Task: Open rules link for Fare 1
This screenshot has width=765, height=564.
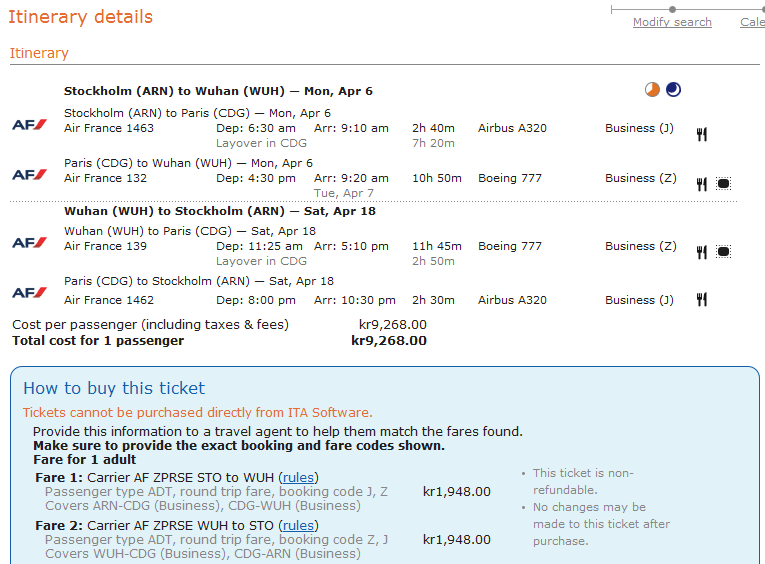Action: click(298, 478)
